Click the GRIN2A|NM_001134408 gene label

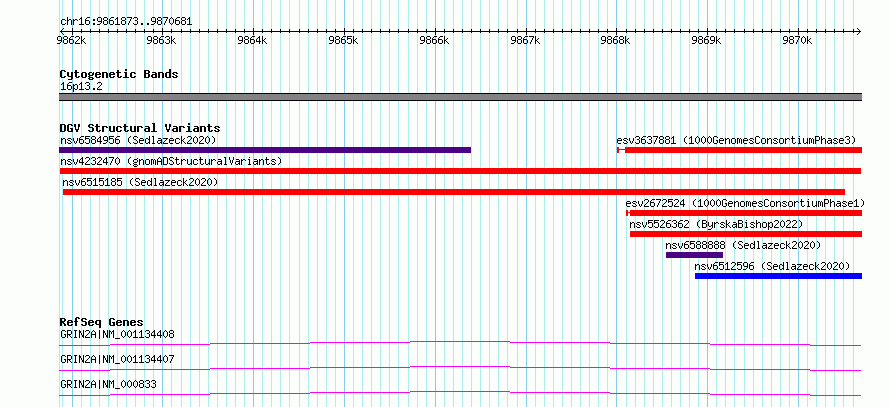(x=117, y=334)
